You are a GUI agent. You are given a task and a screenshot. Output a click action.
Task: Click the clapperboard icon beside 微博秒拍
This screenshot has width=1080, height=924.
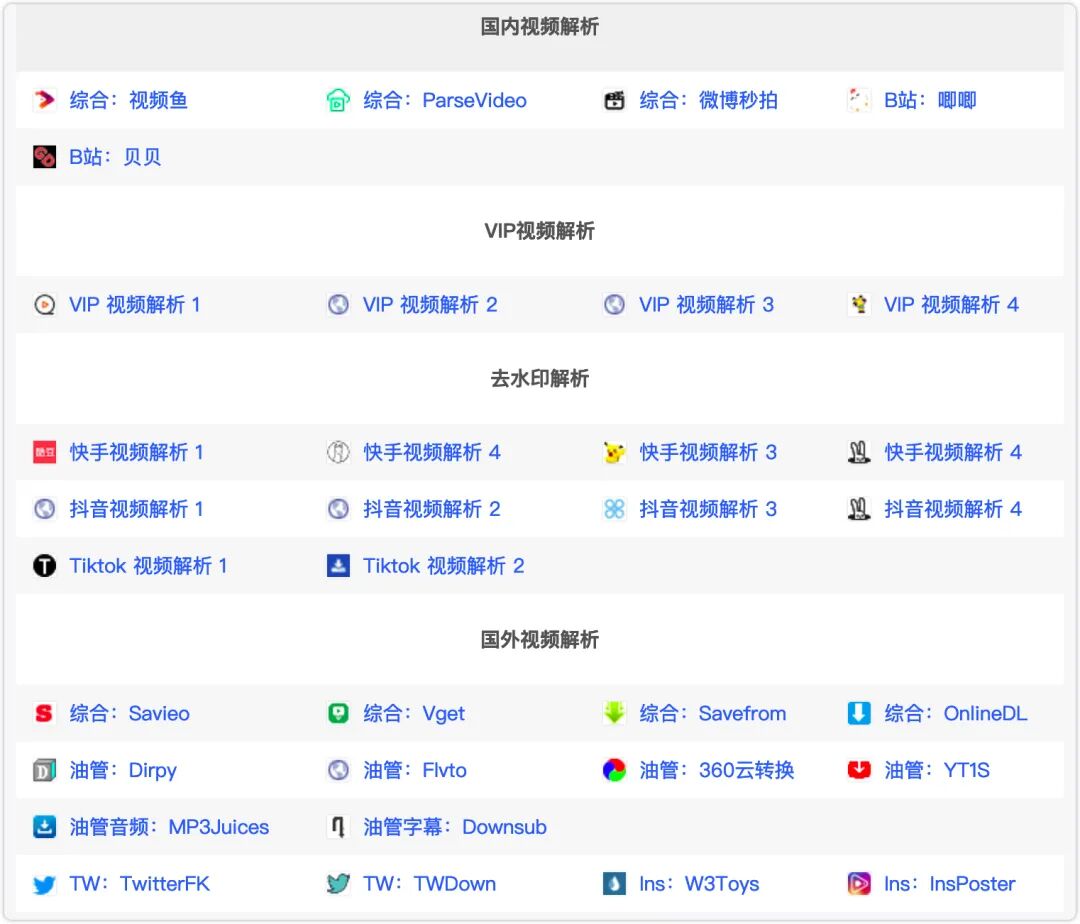pos(614,101)
